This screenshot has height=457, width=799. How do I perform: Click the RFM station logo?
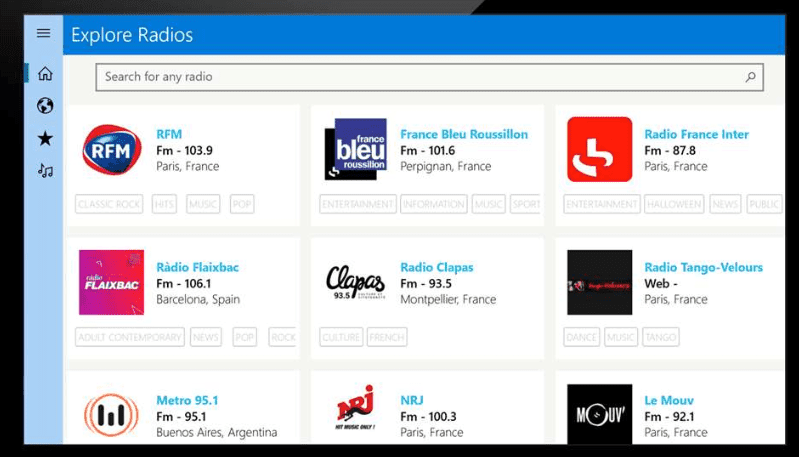111,150
